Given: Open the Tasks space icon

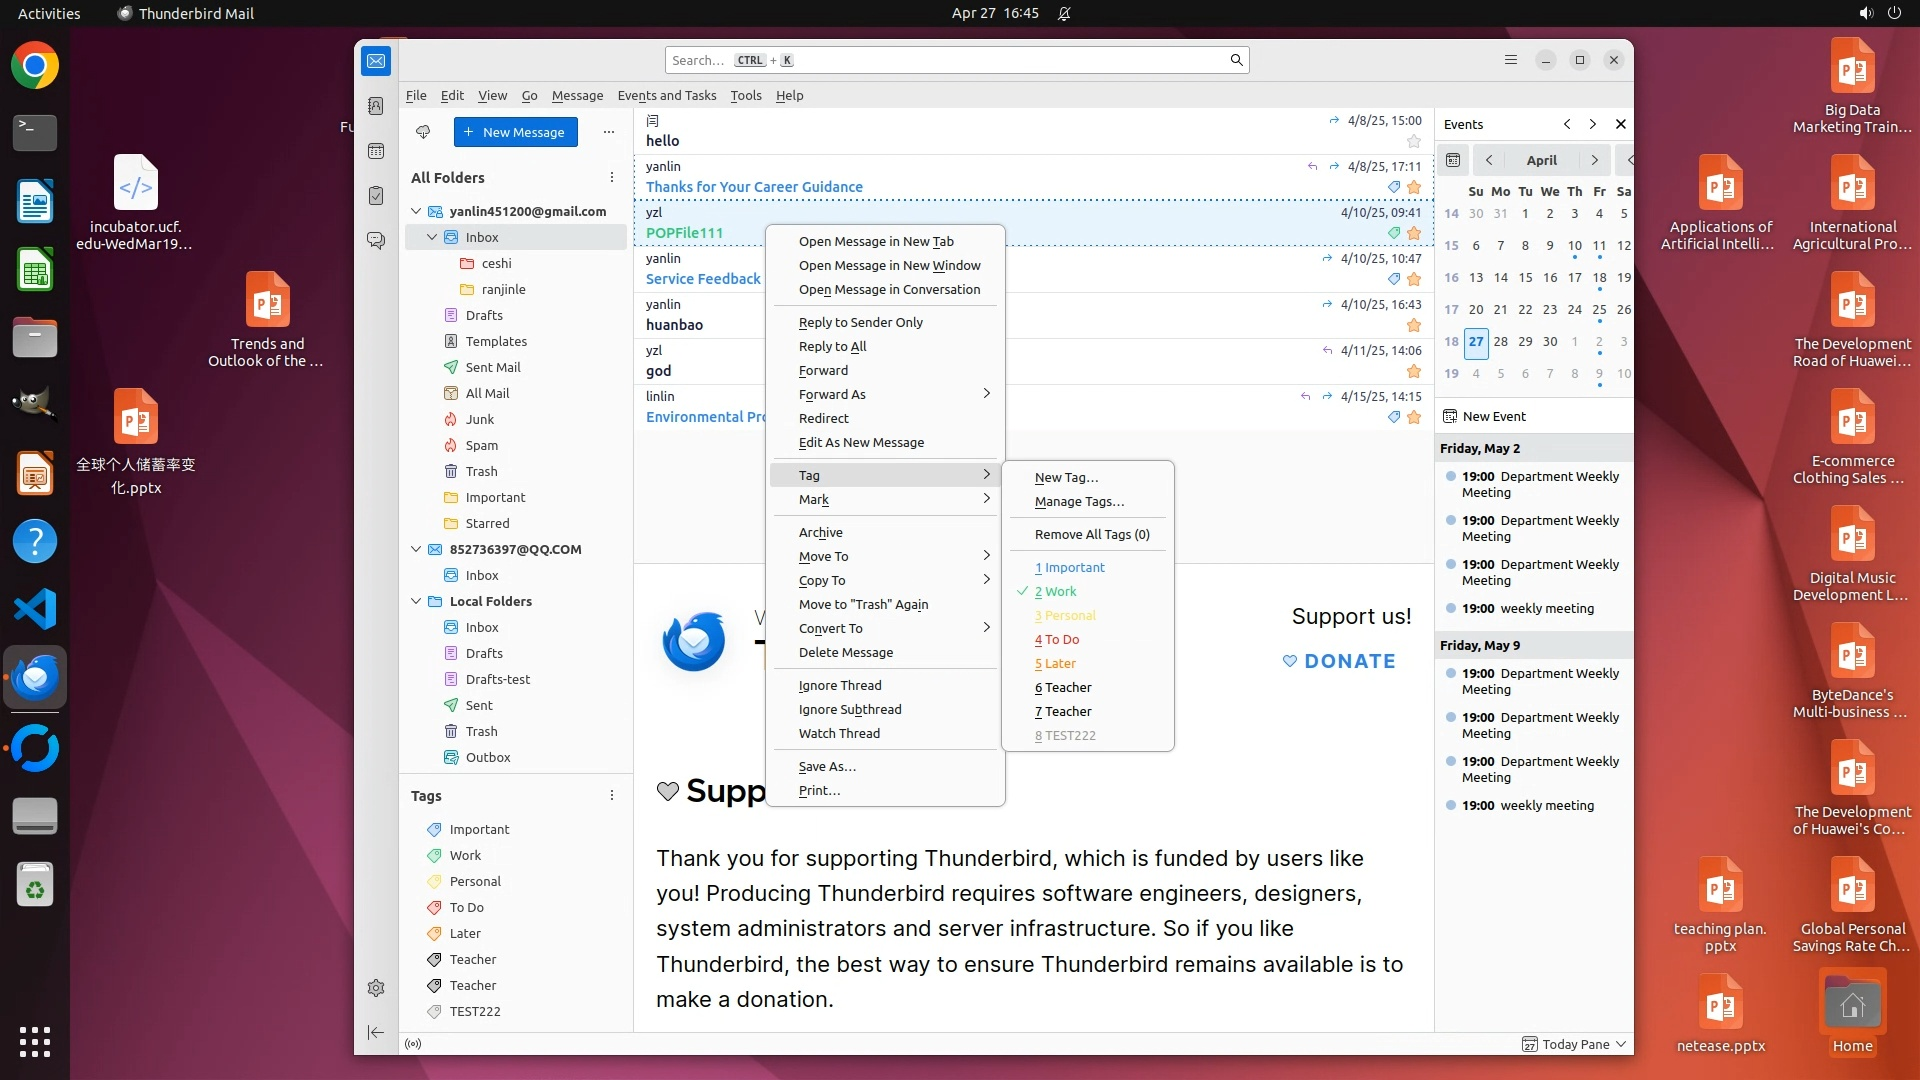Looking at the screenshot, I should [376, 196].
